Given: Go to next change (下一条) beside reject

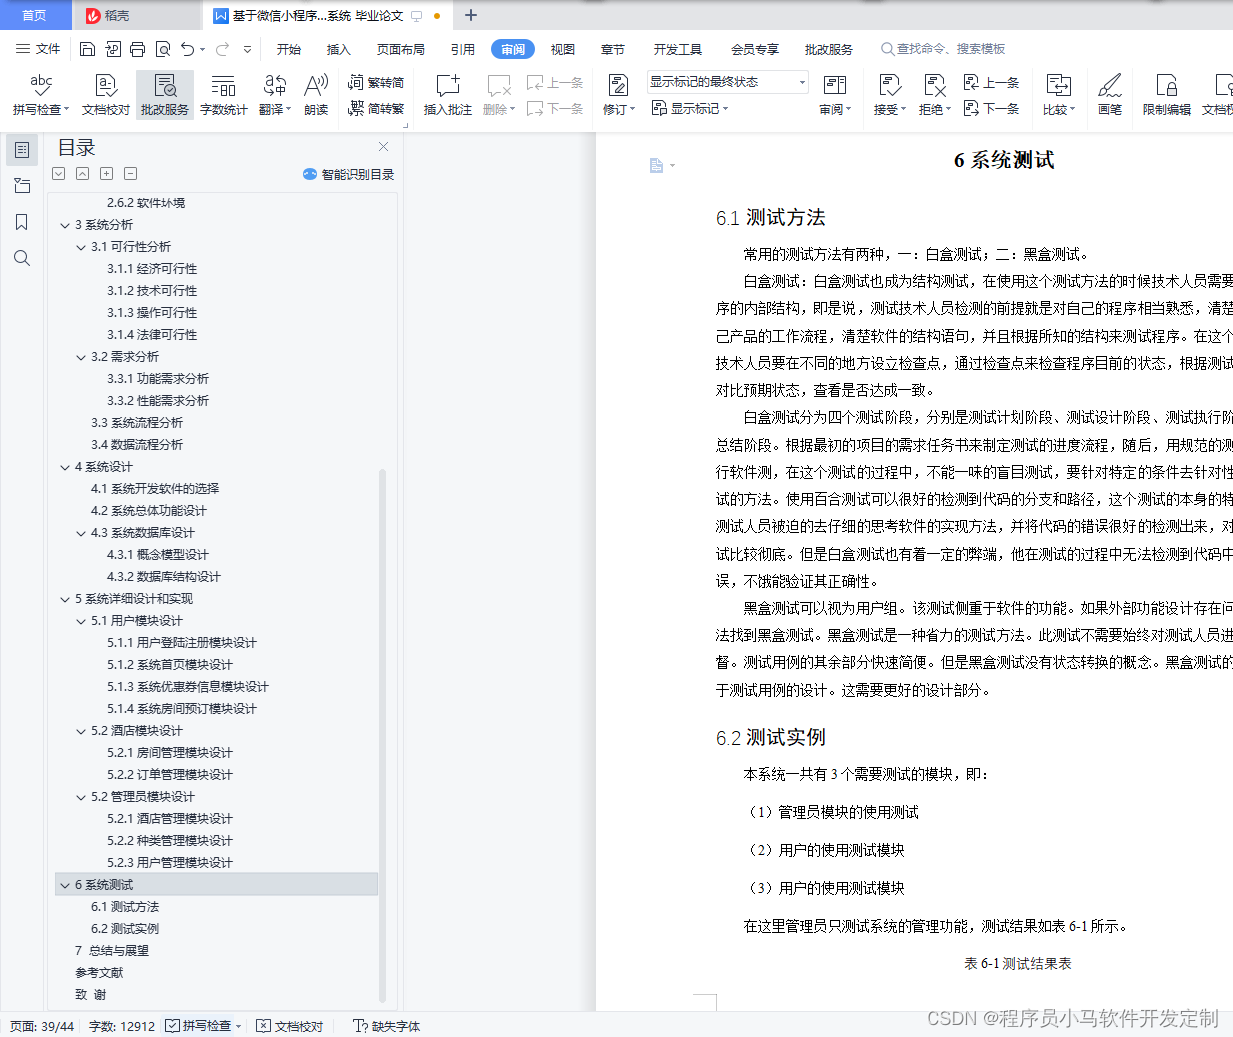Looking at the screenshot, I should point(991,108).
